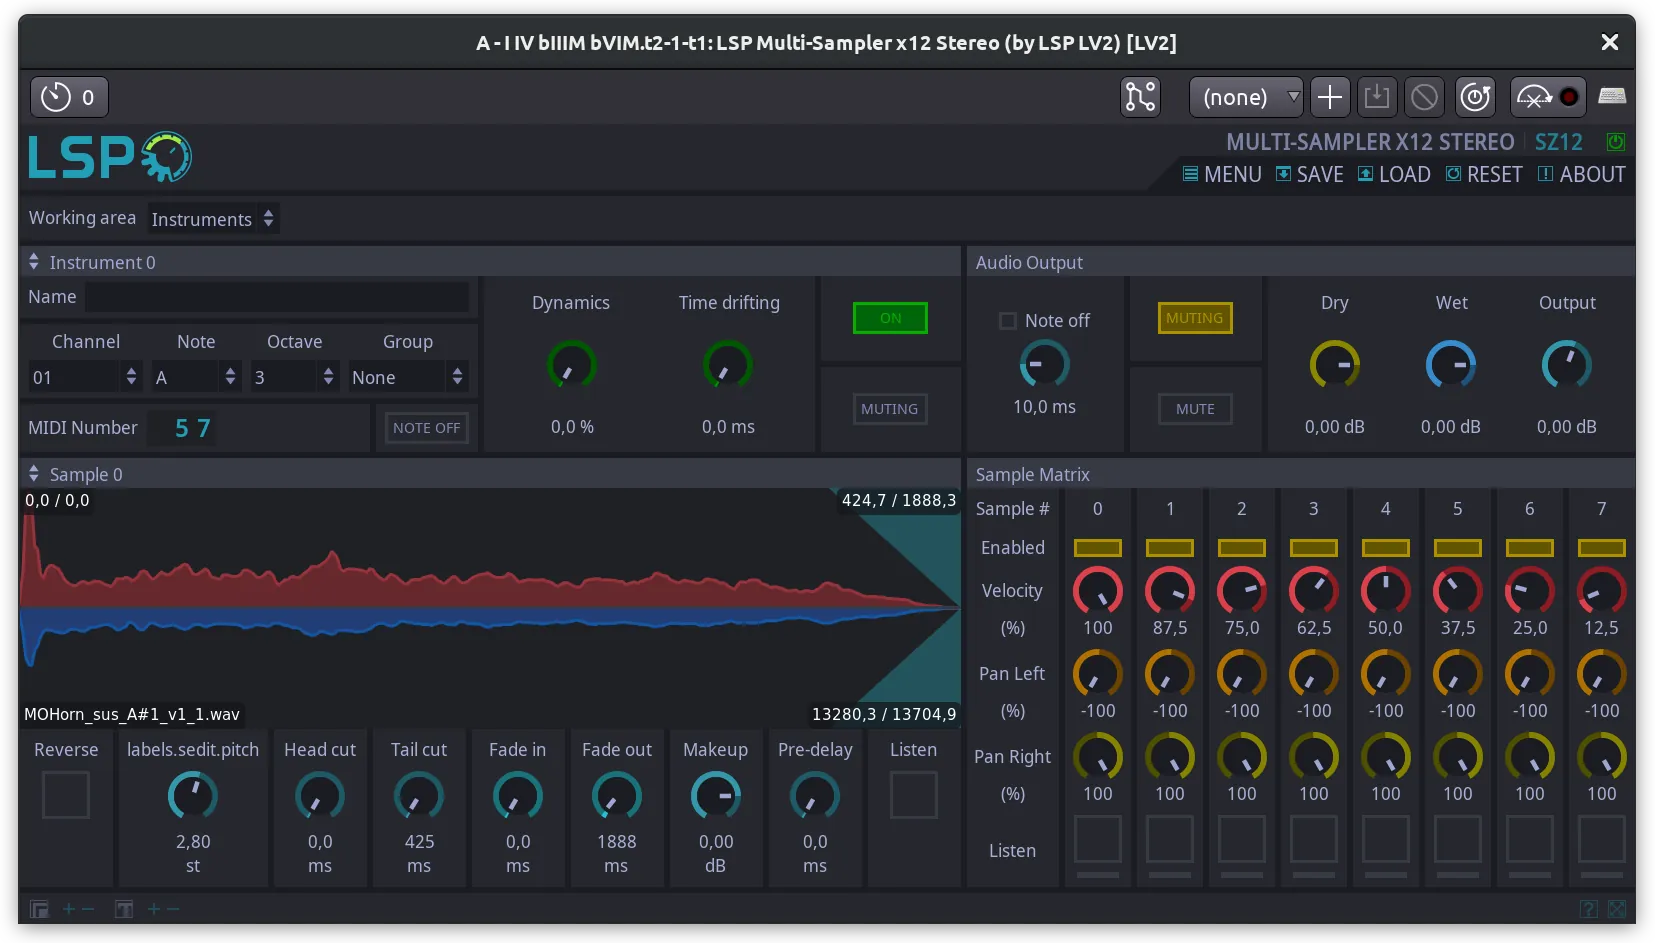The height and width of the screenshot is (943, 1655).
Task: Increase UI scaling with first plus
Action: pyautogui.click(x=69, y=909)
